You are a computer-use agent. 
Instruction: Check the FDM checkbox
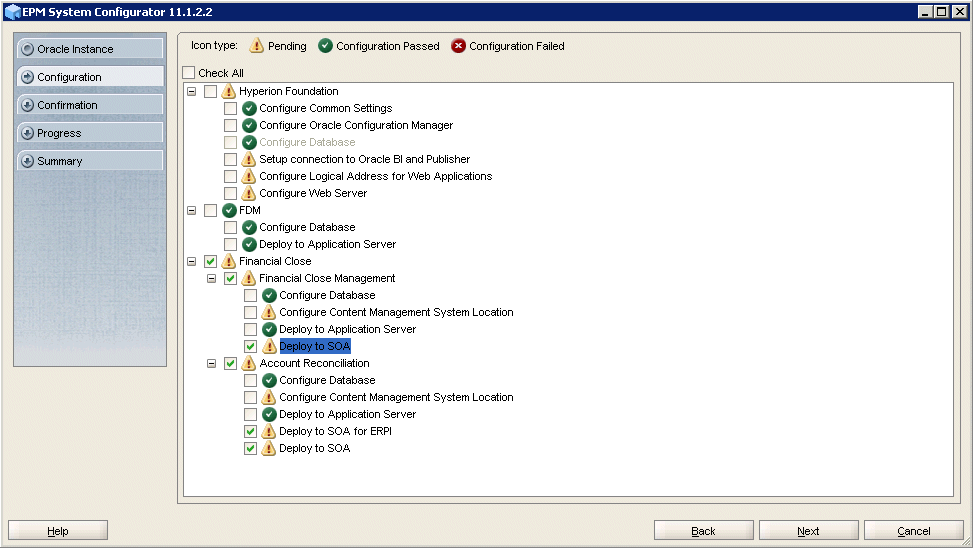(210, 210)
